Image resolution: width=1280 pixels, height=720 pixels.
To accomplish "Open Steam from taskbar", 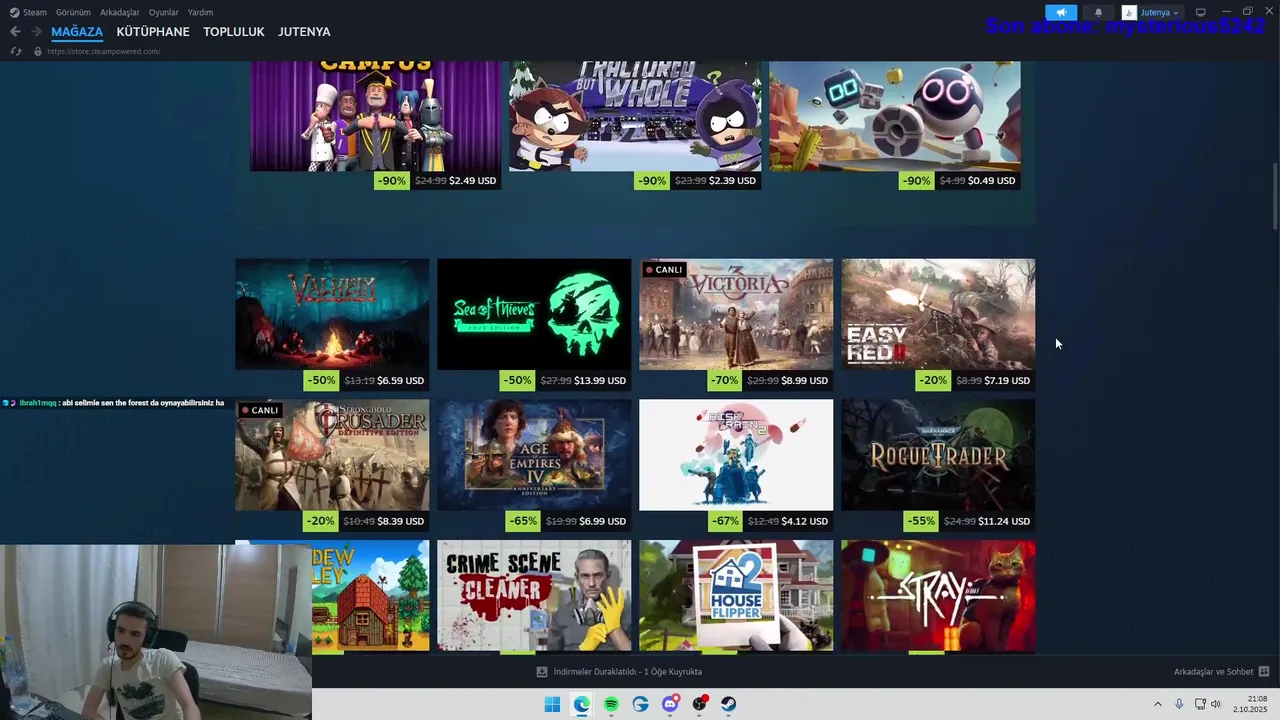I will point(729,704).
